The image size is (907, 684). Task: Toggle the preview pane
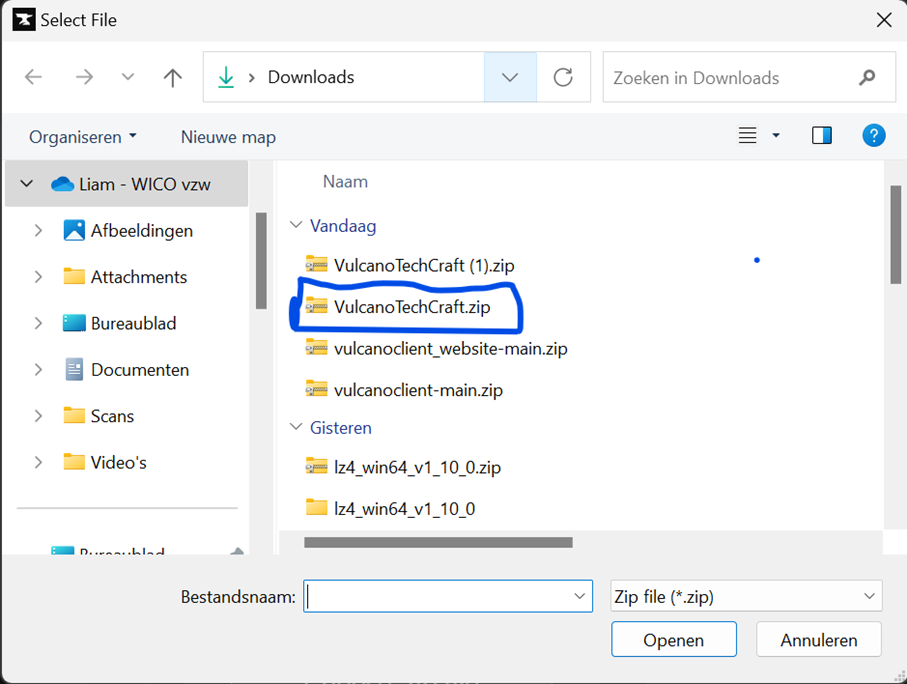tap(822, 135)
